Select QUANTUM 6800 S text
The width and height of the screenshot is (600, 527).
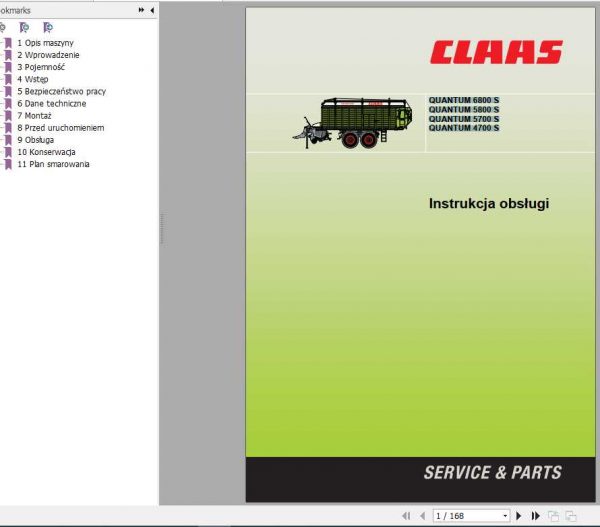tap(464, 100)
